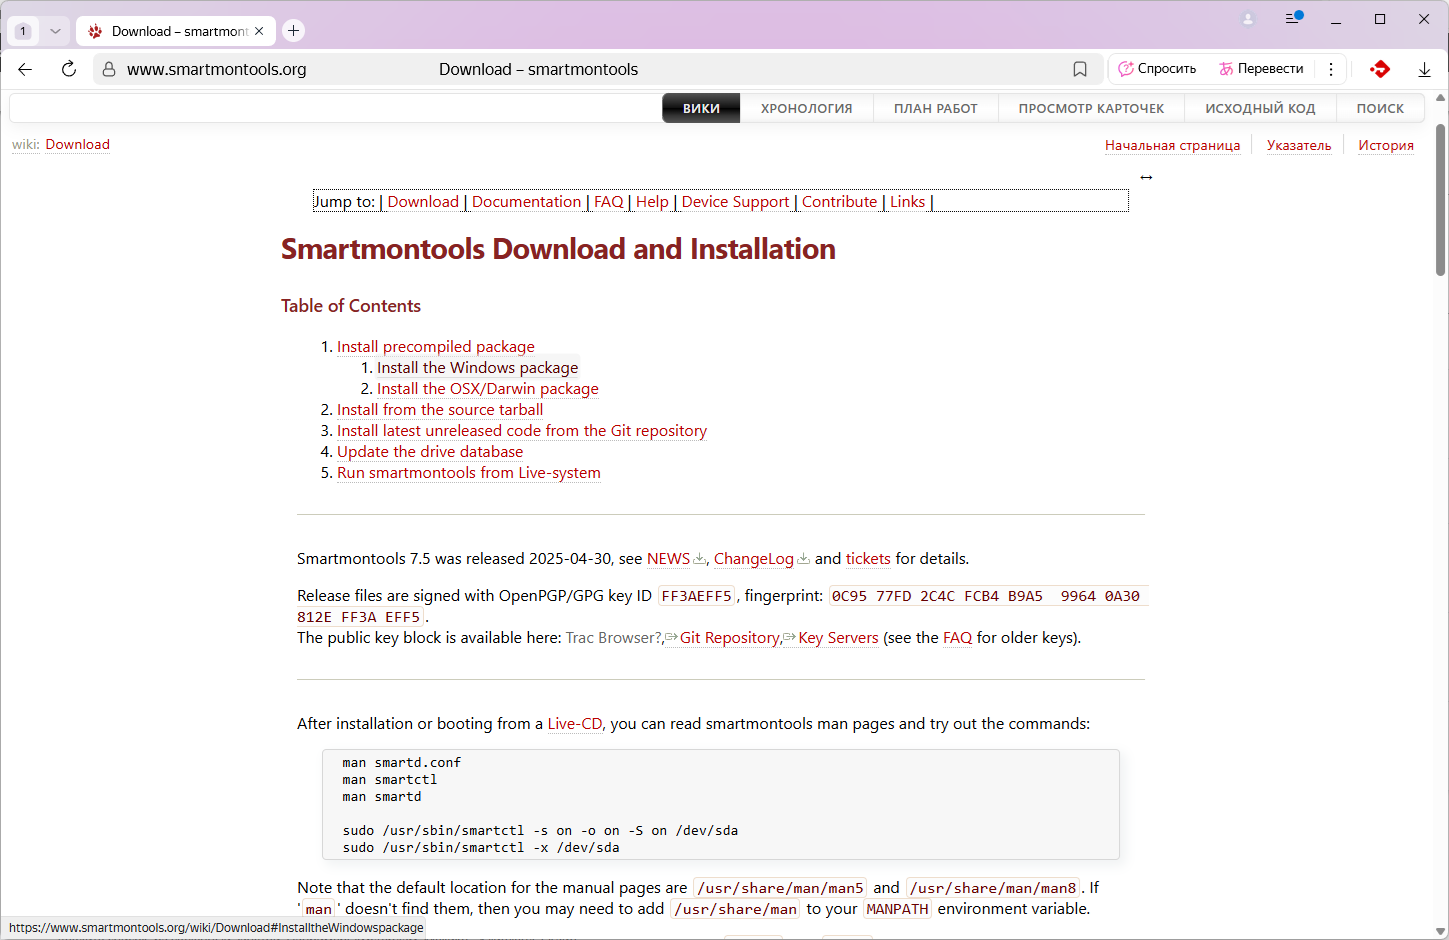Click Documentation in the Jump to bar
The height and width of the screenshot is (940, 1449).
point(526,201)
